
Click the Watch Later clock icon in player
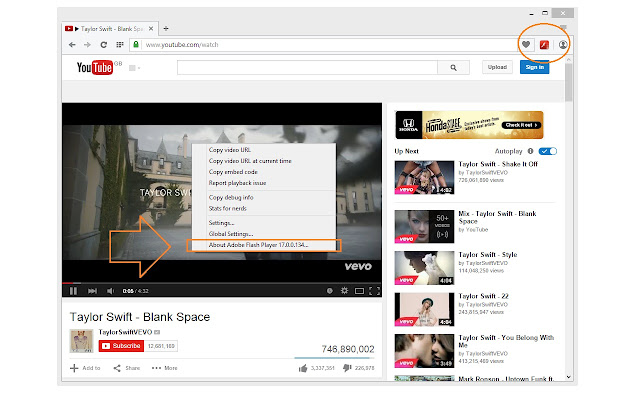click(x=330, y=291)
